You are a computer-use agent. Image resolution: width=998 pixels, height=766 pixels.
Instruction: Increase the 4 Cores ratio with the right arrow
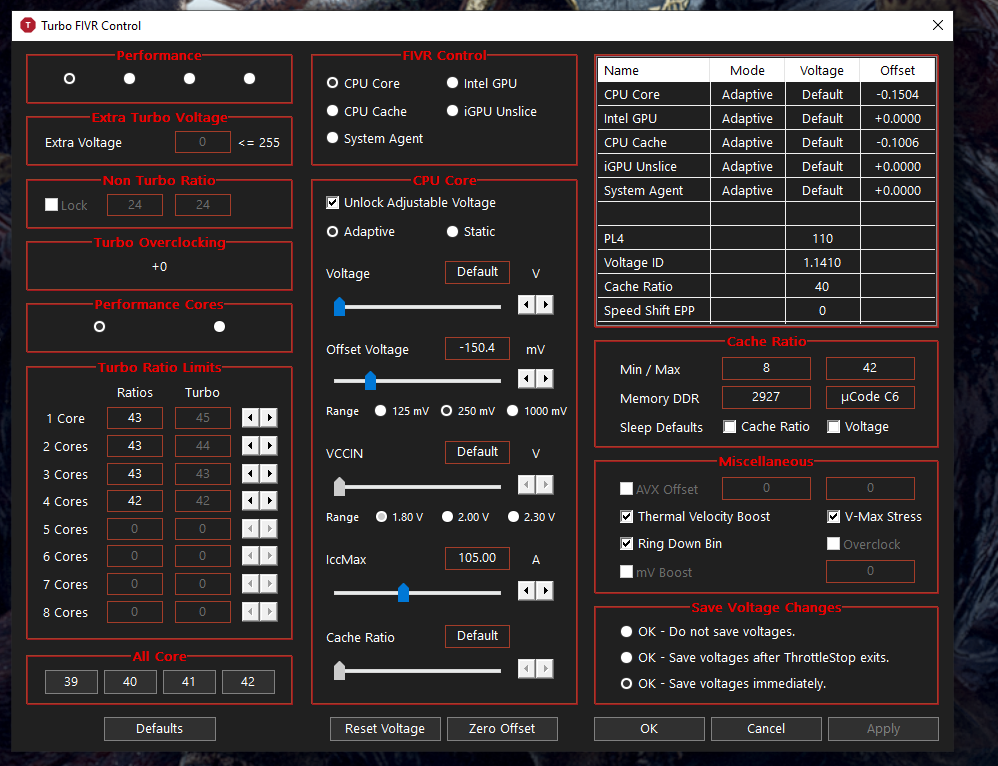click(269, 501)
